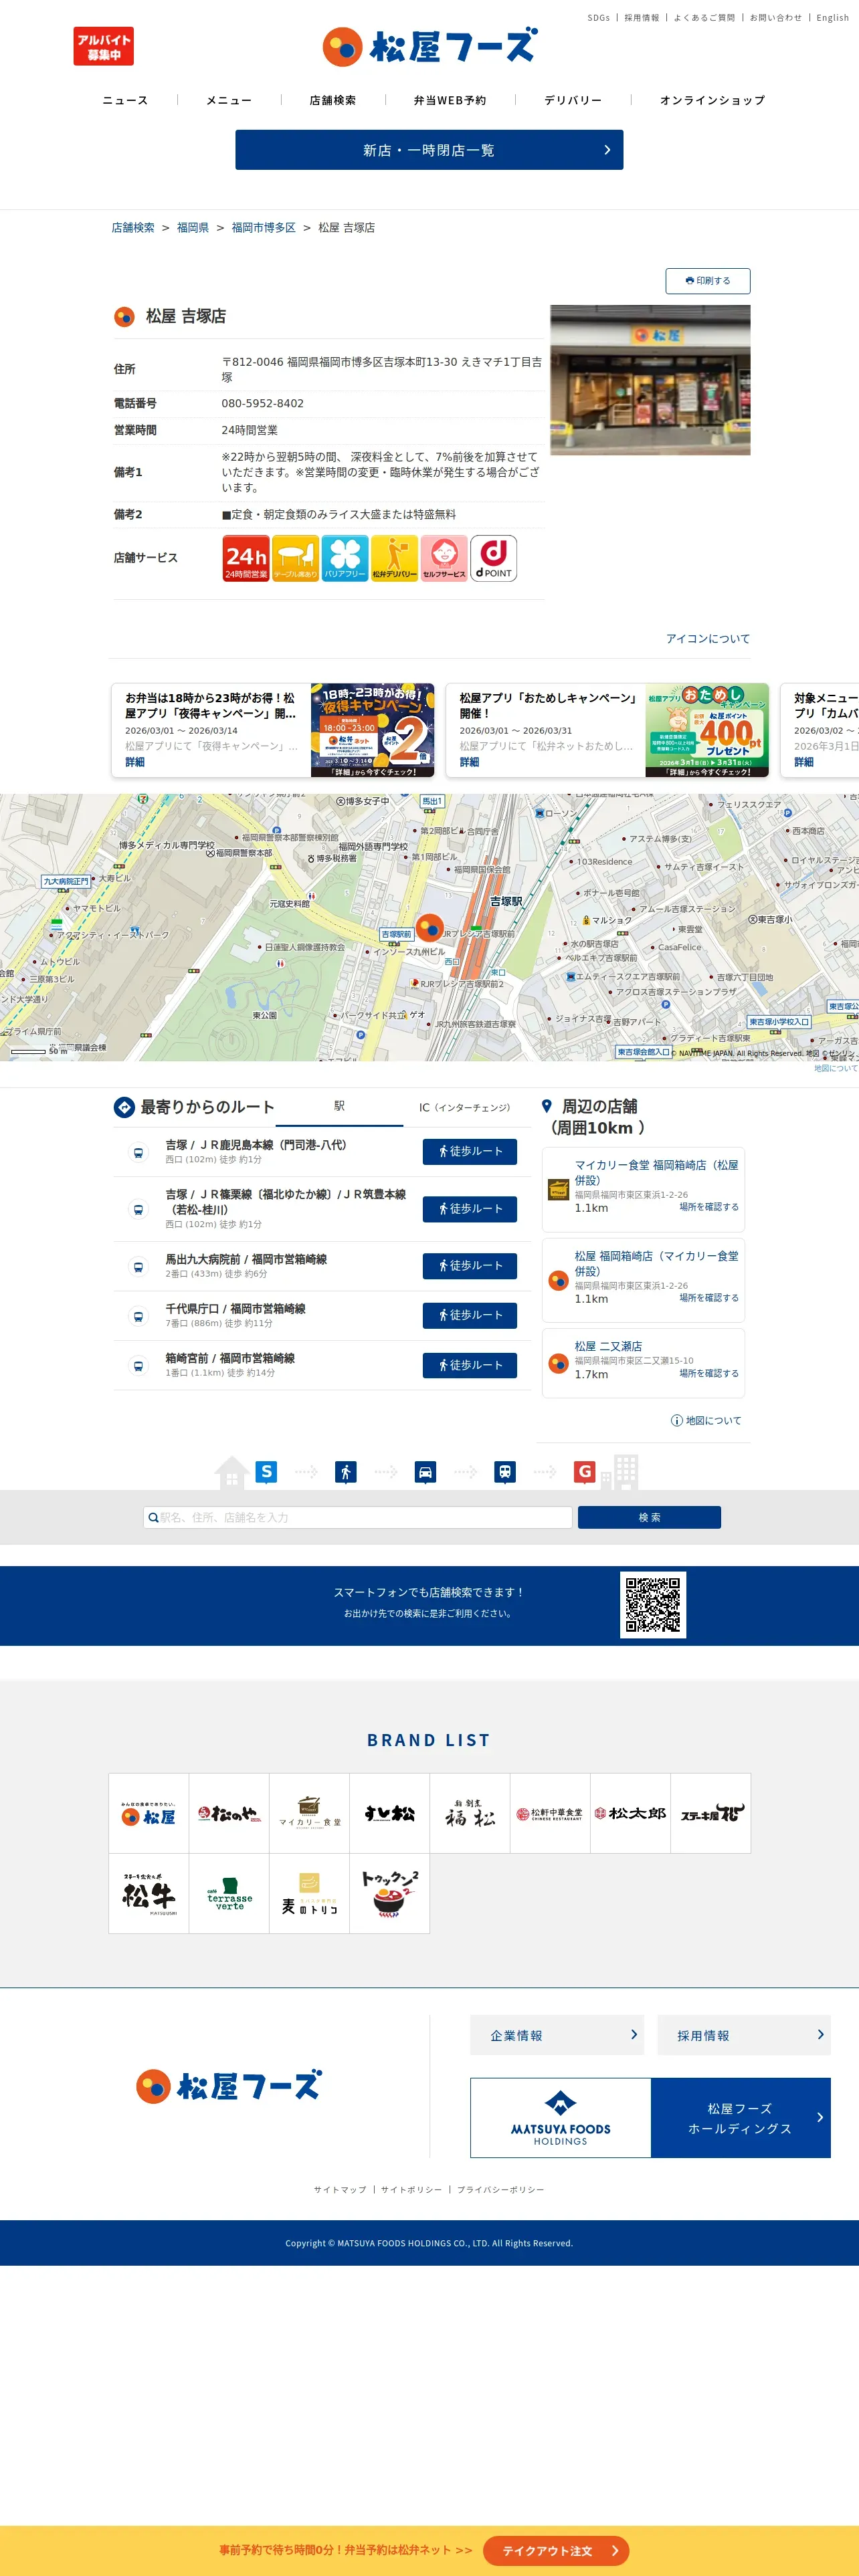This screenshot has height=2576, width=859.
Task: Click the 検索 button
Action: click(x=649, y=1517)
